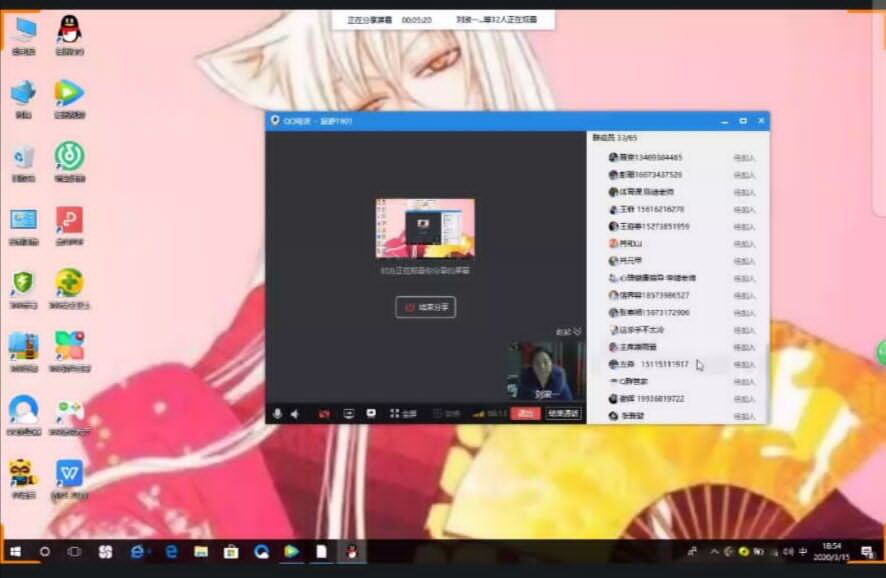Open the blue cloud browser desktop shortcut

click(24, 415)
